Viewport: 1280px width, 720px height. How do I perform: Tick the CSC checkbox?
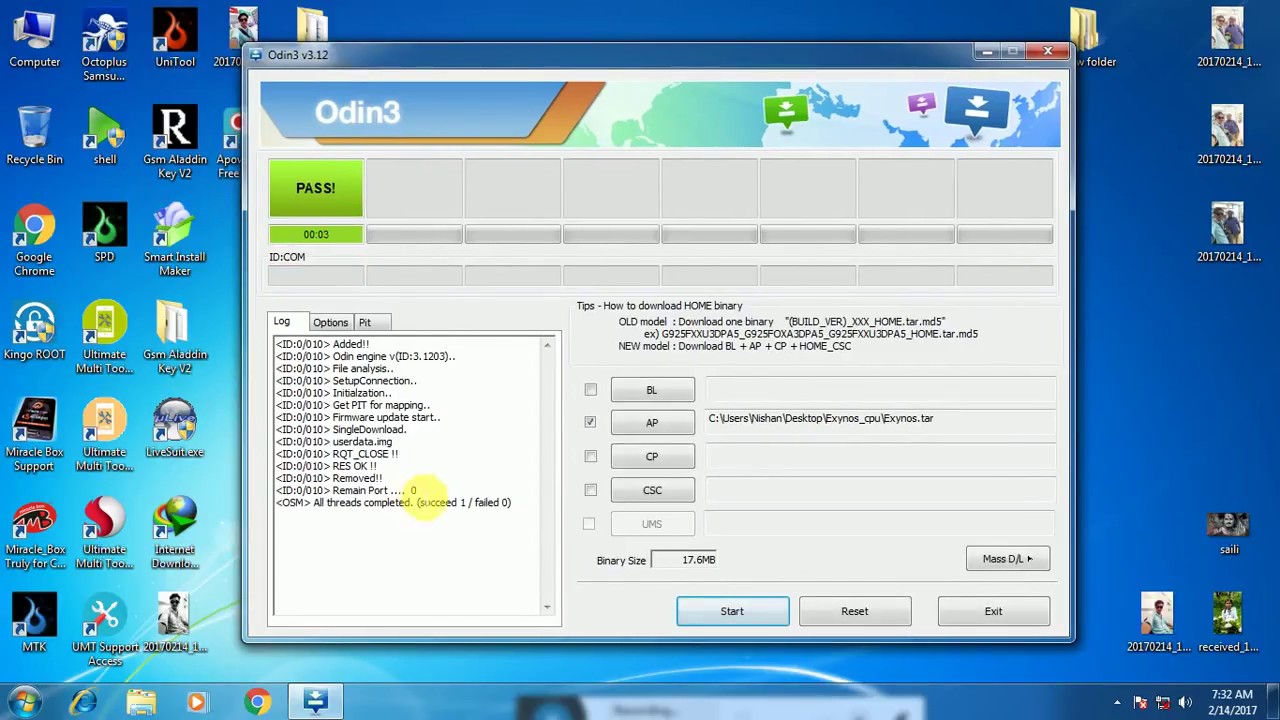click(x=590, y=490)
